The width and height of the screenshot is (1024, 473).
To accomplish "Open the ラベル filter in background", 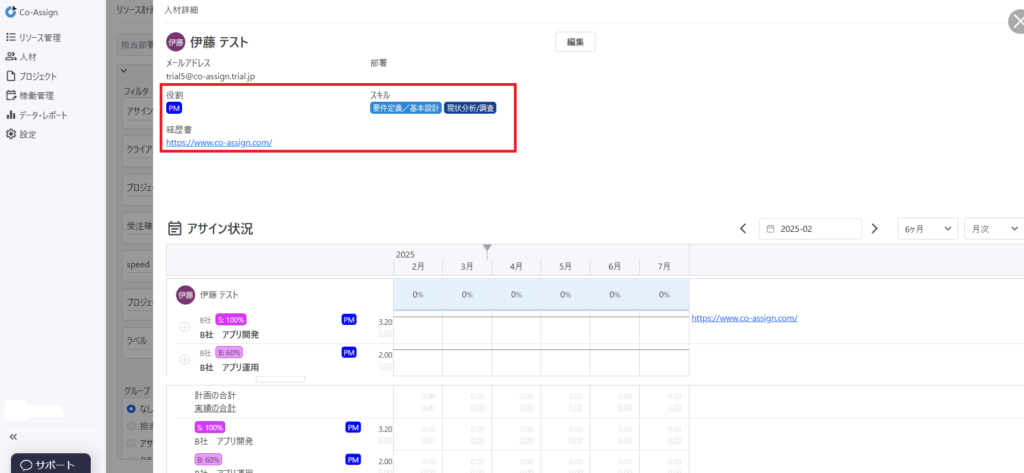I will tap(138, 340).
